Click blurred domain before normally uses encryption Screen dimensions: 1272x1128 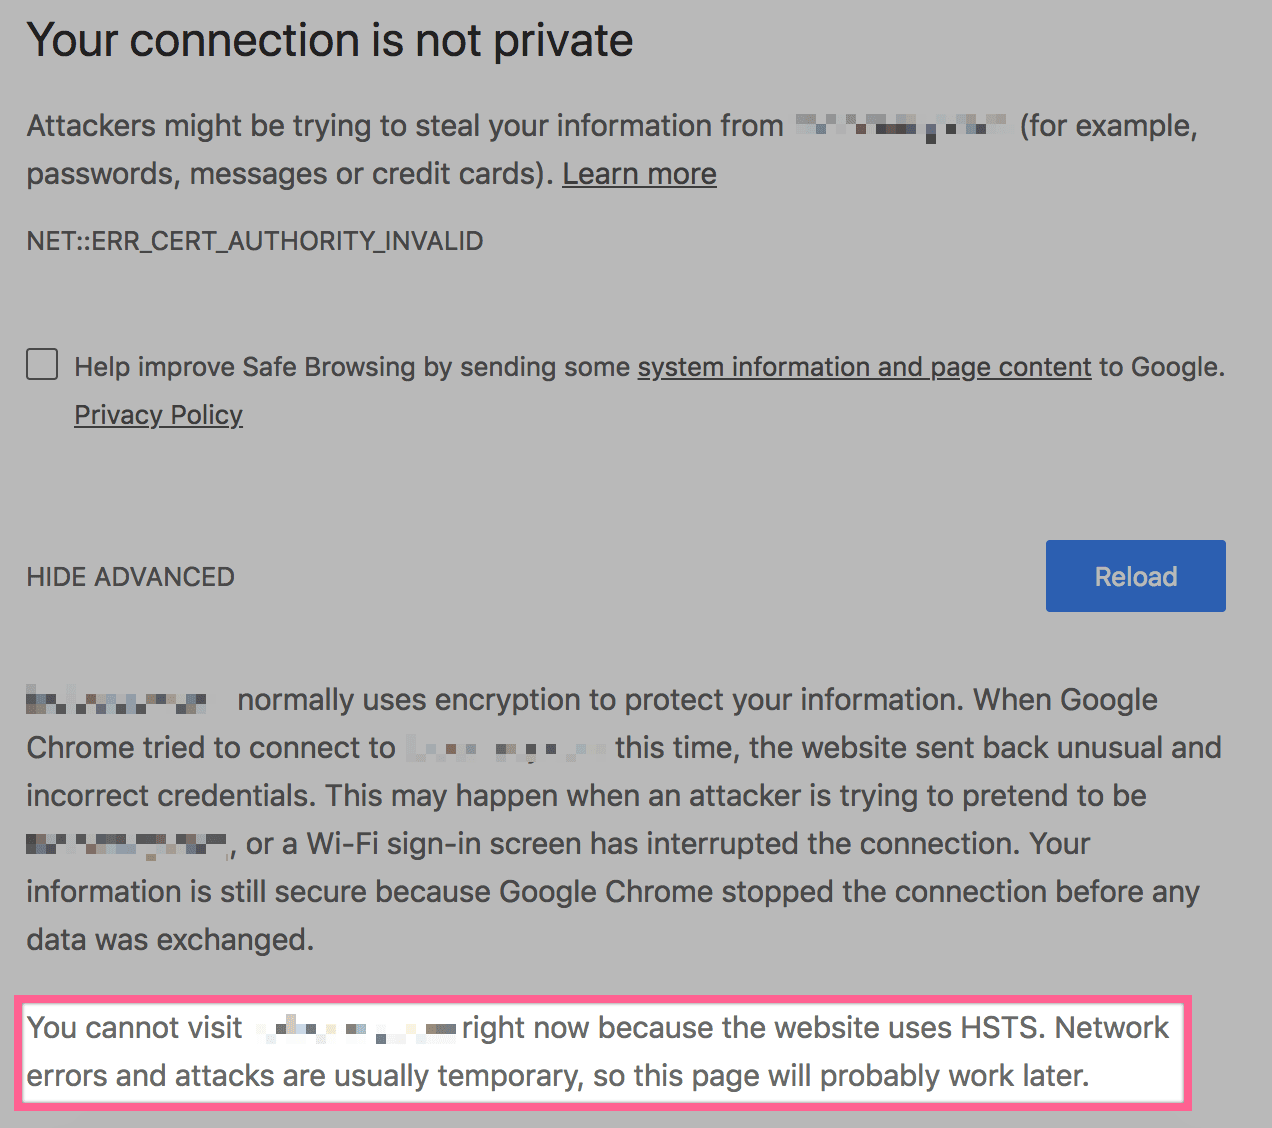[116, 700]
